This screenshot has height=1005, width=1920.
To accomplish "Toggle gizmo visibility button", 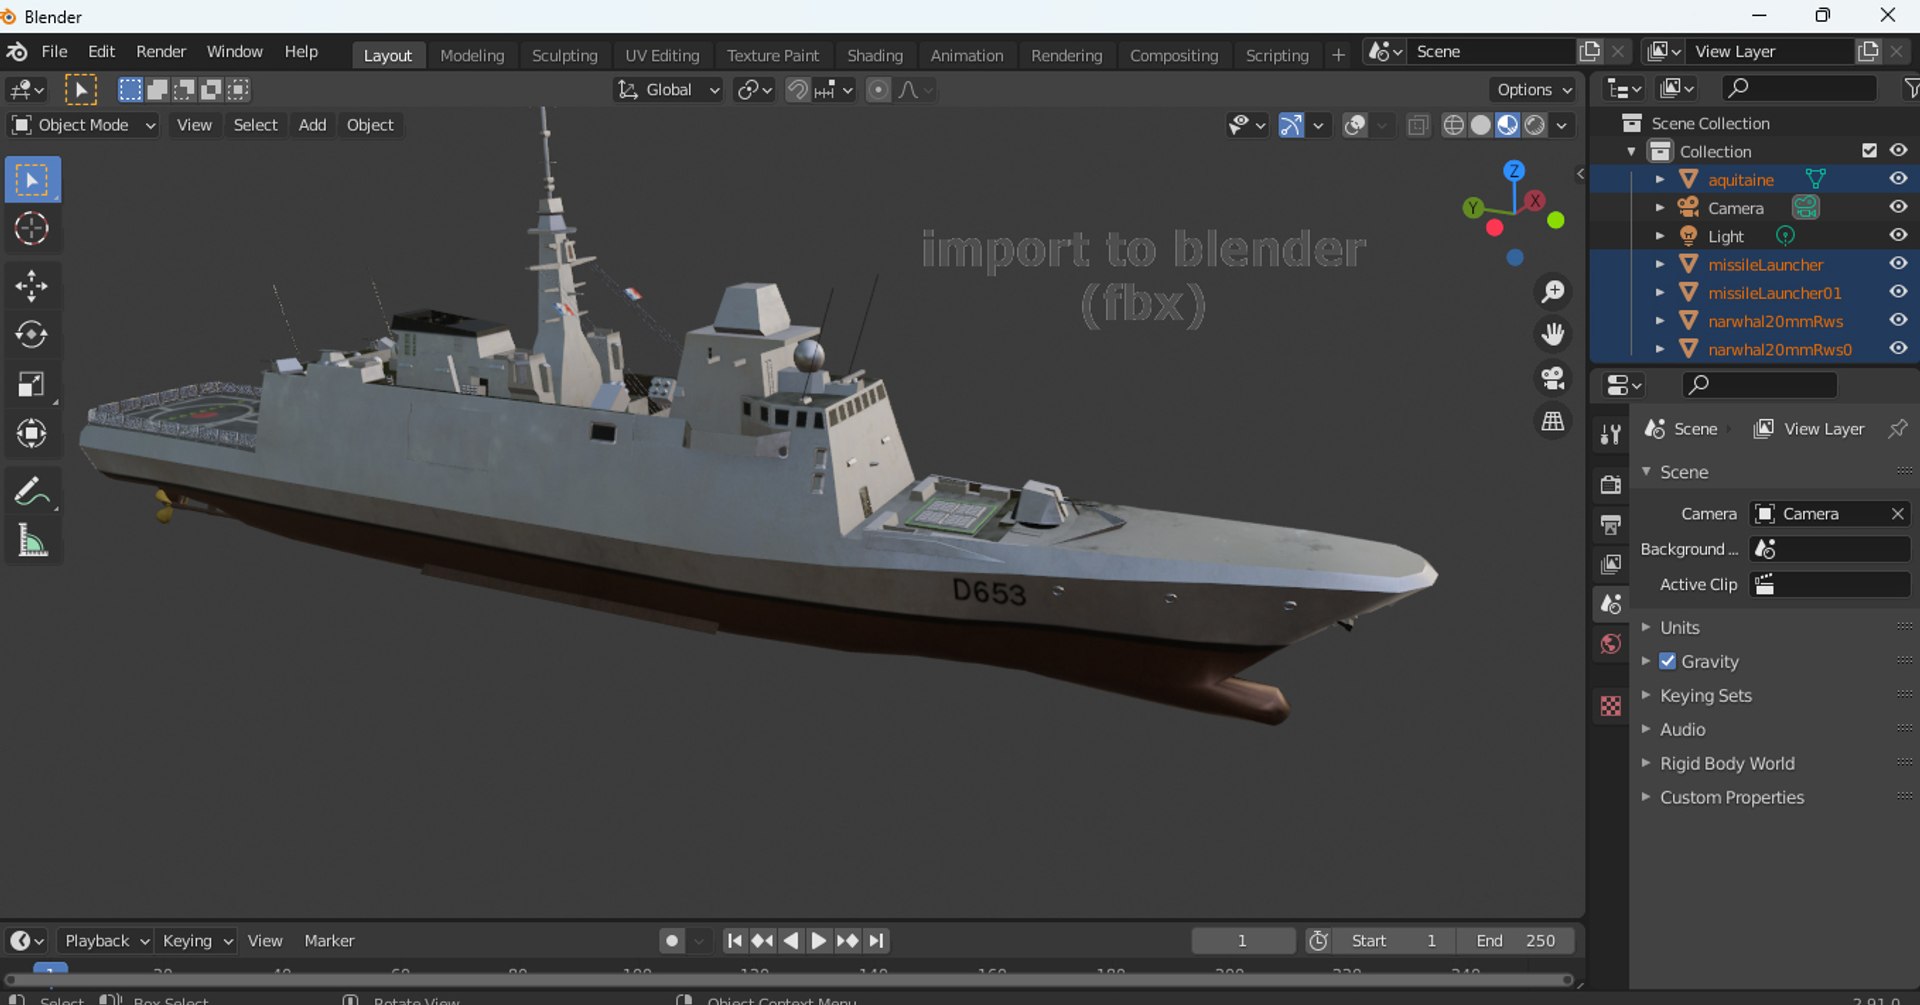I will [1291, 125].
